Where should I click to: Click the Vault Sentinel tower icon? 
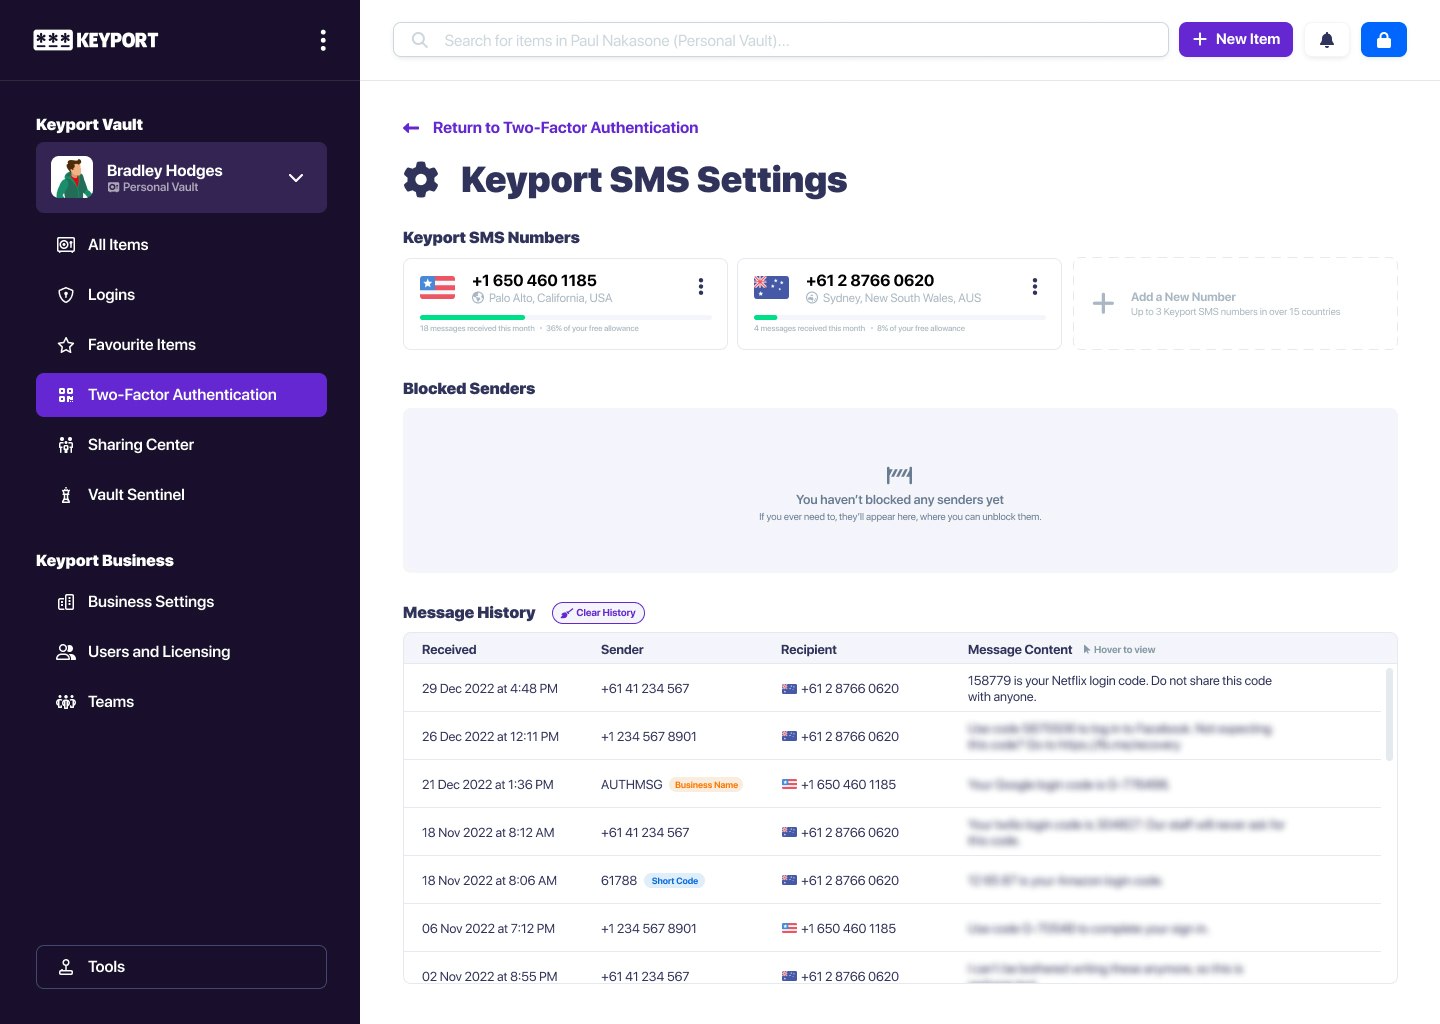[x=66, y=495]
